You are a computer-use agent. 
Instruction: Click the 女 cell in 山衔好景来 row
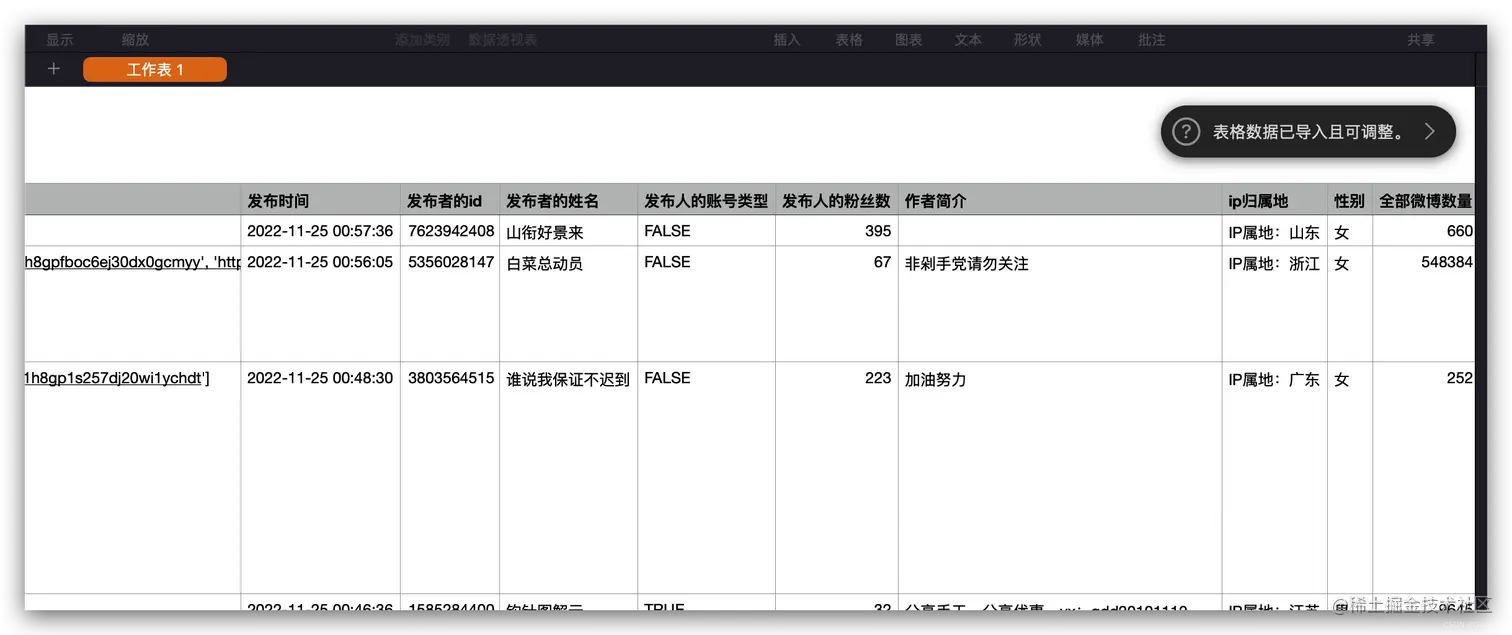click(1350, 231)
